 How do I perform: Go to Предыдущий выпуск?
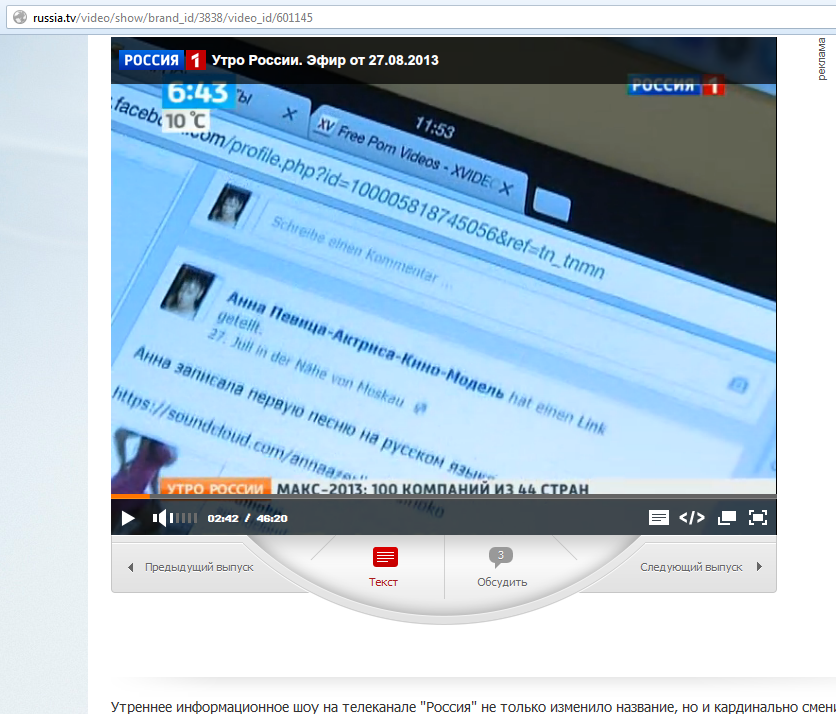(x=191, y=567)
